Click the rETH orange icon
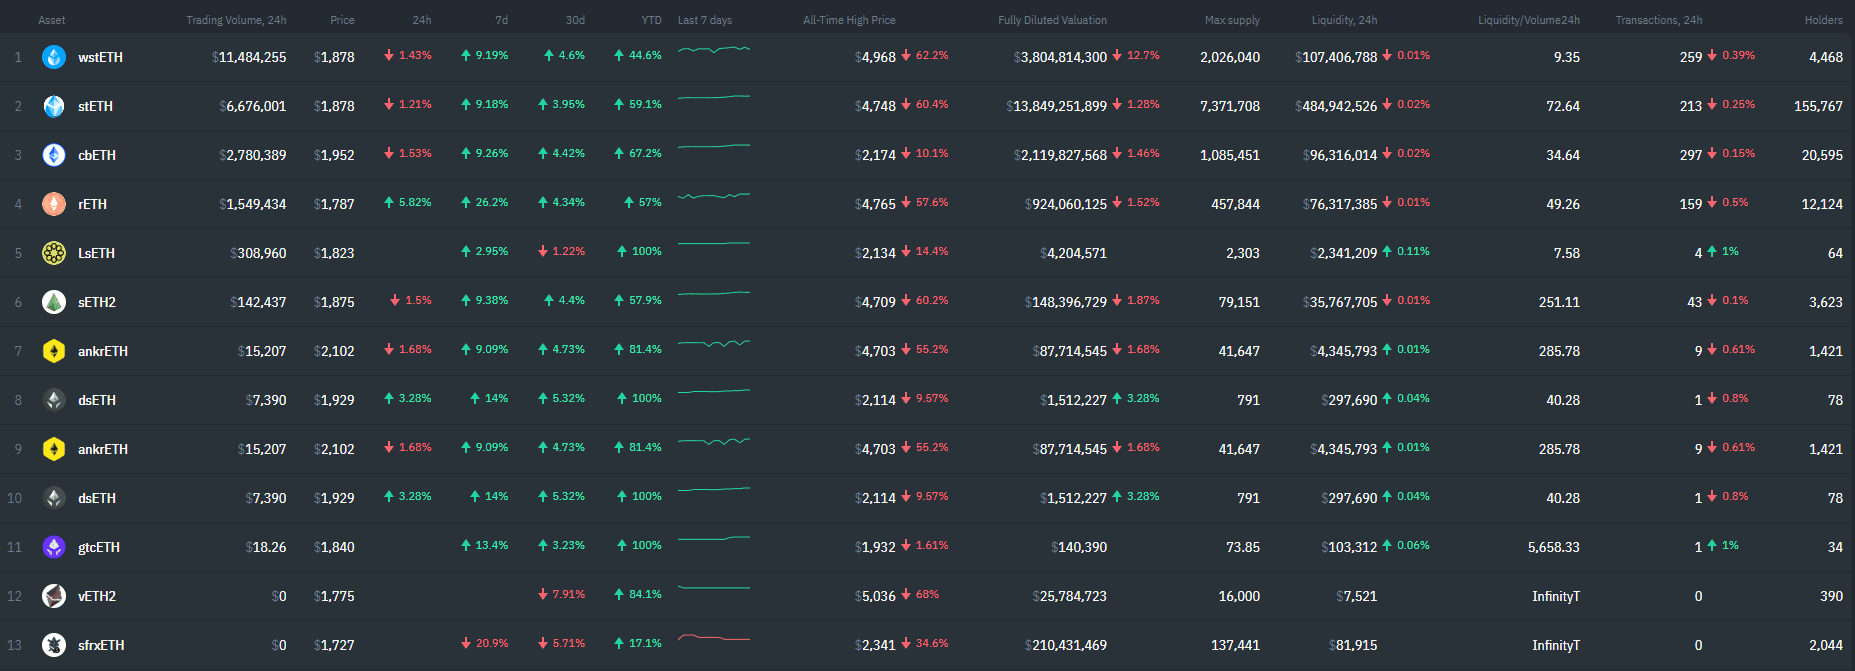This screenshot has height=671, width=1855. pos(54,204)
